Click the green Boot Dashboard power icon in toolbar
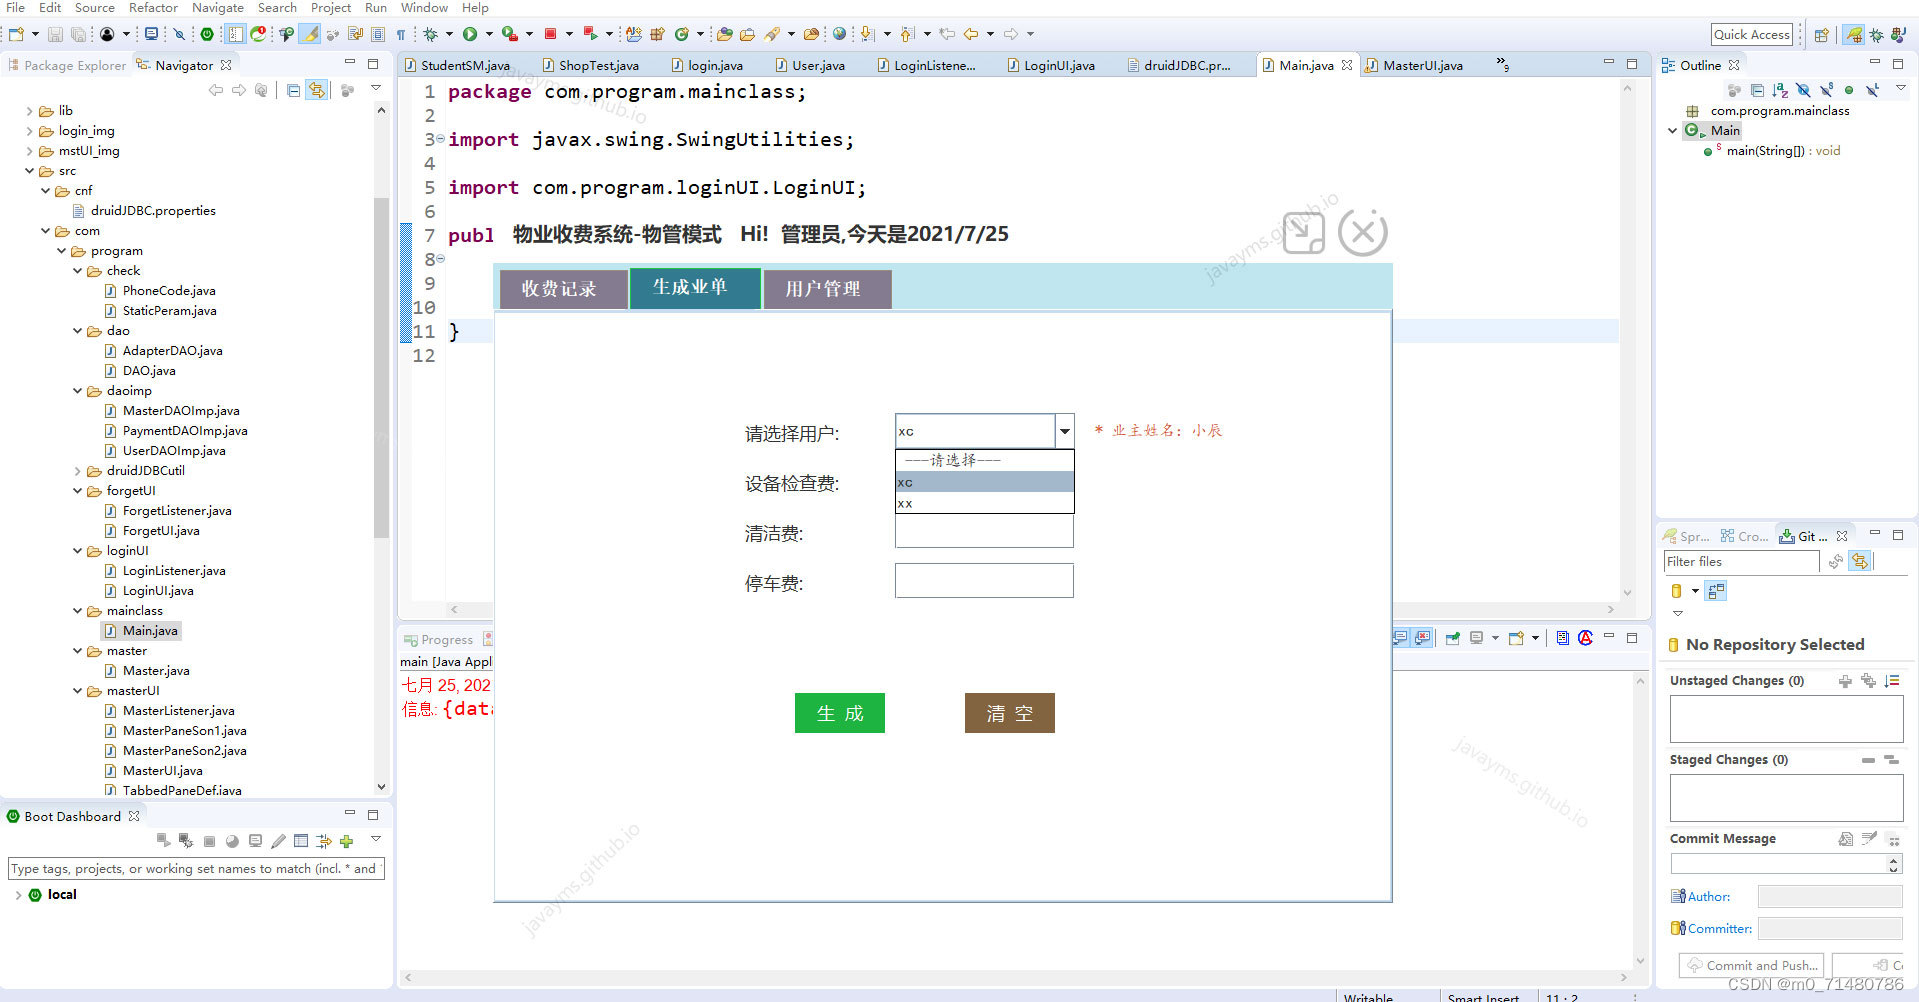The width and height of the screenshot is (1919, 1002). point(207,34)
